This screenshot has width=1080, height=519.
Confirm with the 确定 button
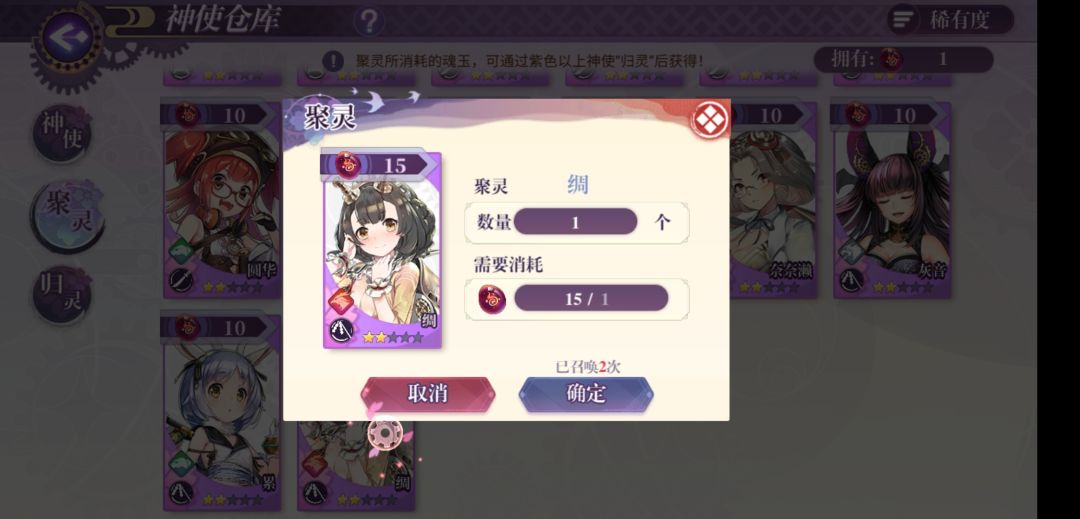[x=586, y=394]
